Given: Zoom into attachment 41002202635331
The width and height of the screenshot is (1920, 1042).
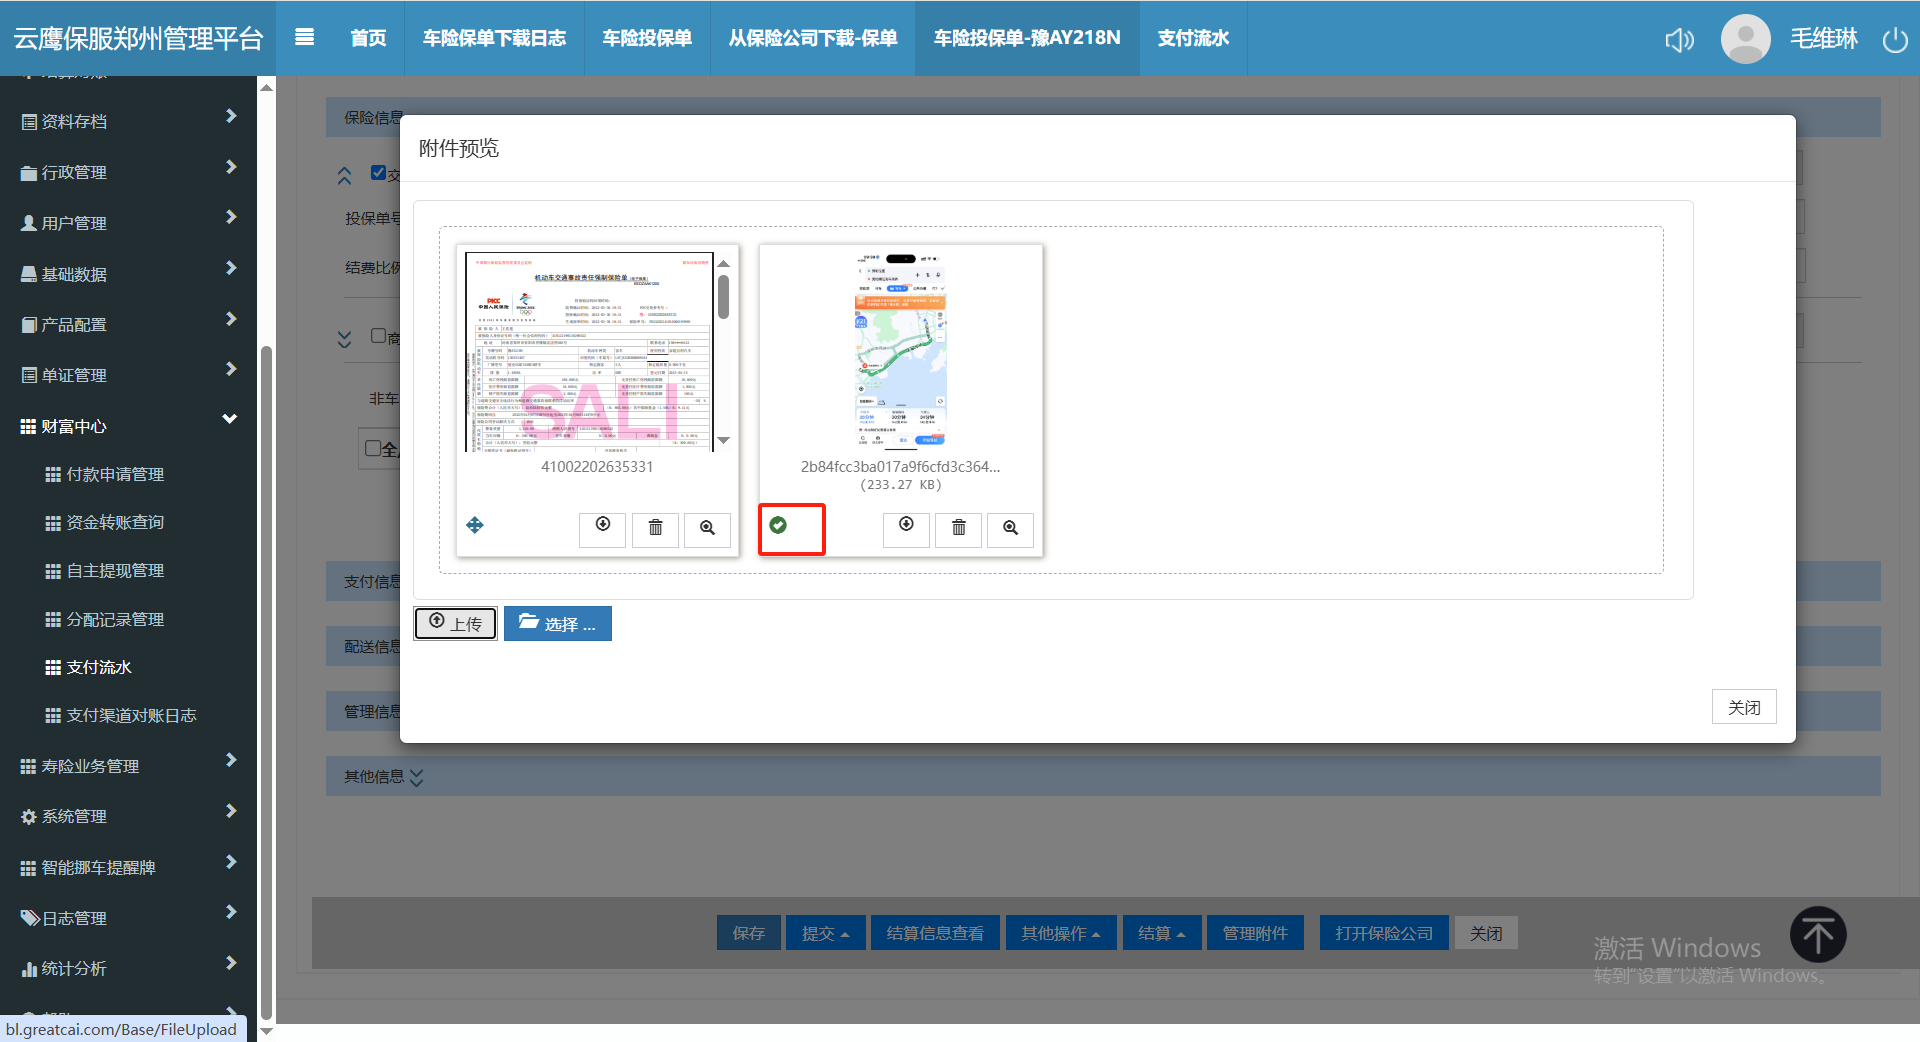Looking at the screenshot, I should (x=708, y=529).
